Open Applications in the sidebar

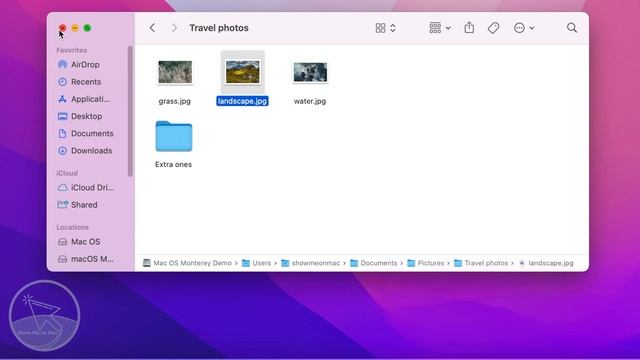pos(91,99)
